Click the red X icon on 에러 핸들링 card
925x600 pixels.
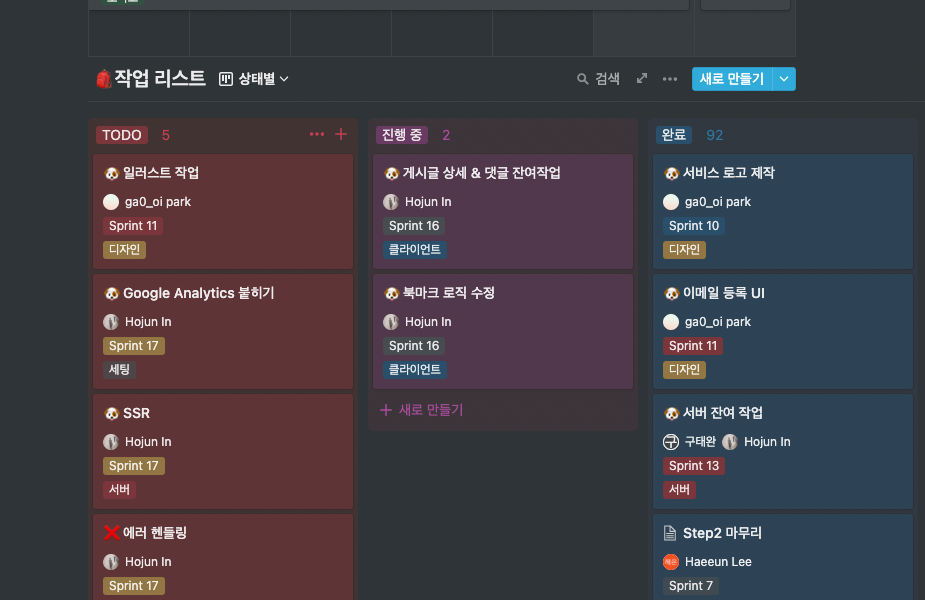tap(110, 532)
